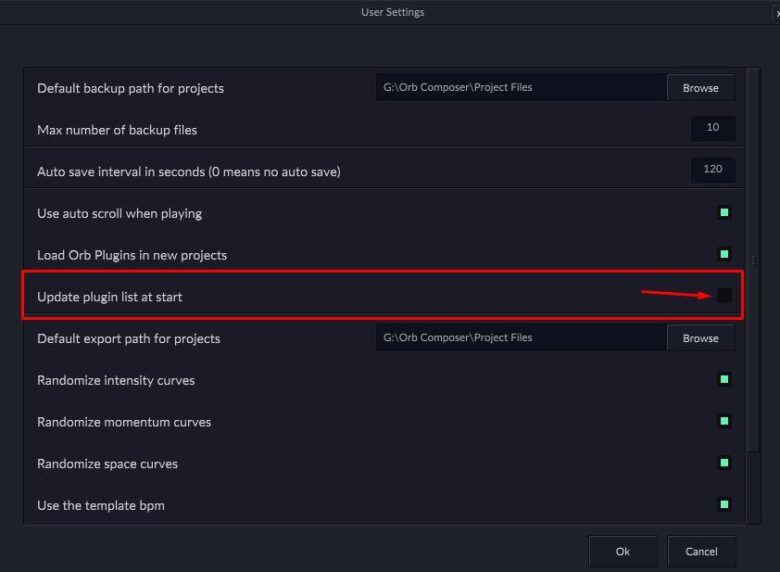This screenshot has height=572, width=780.
Task: Disable Load Orb Plugins in new projects
Action: (x=724, y=254)
